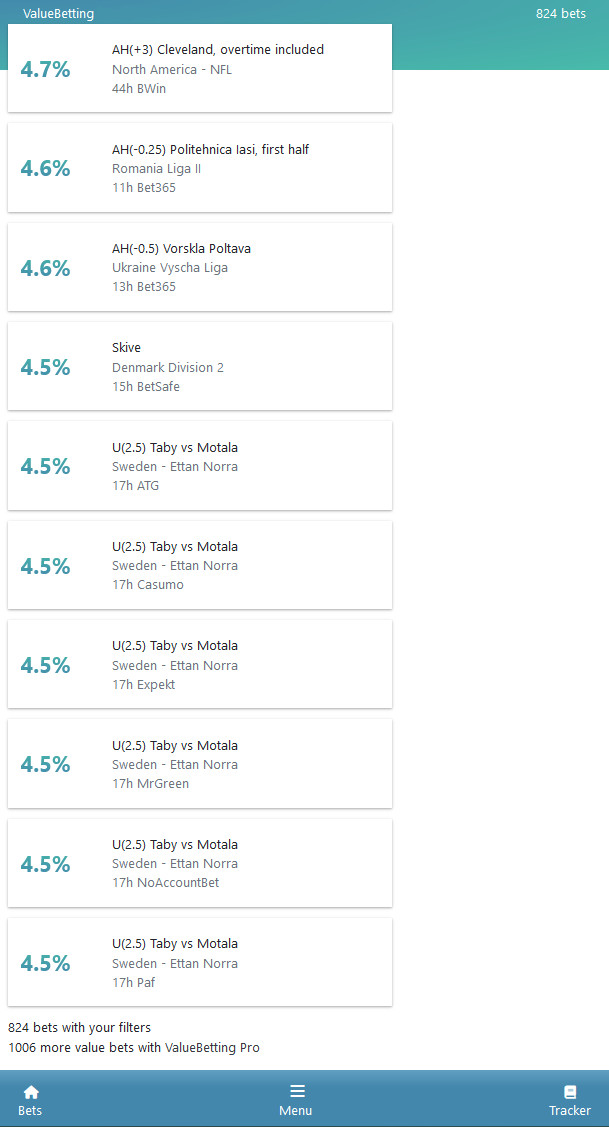Open the Tracker book icon
This screenshot has height=1127, width=609.
(x=570, y=1092)
